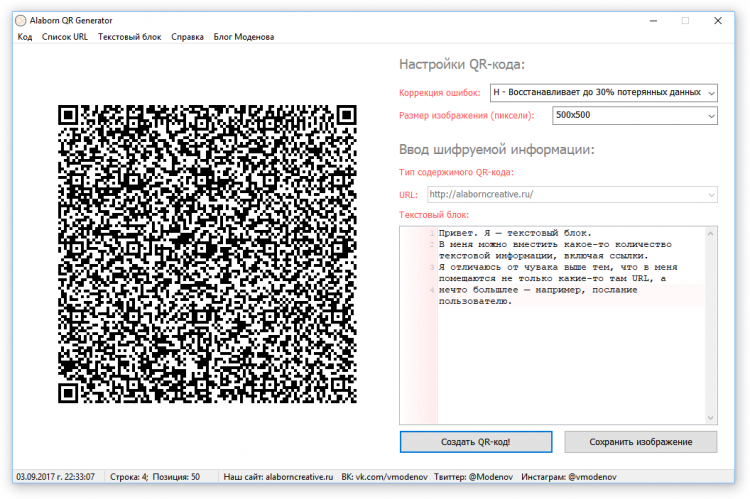Click the word 'пользователю.' in the editor
The height and width of the screenshot is (499, 750).
click(475, 301)
